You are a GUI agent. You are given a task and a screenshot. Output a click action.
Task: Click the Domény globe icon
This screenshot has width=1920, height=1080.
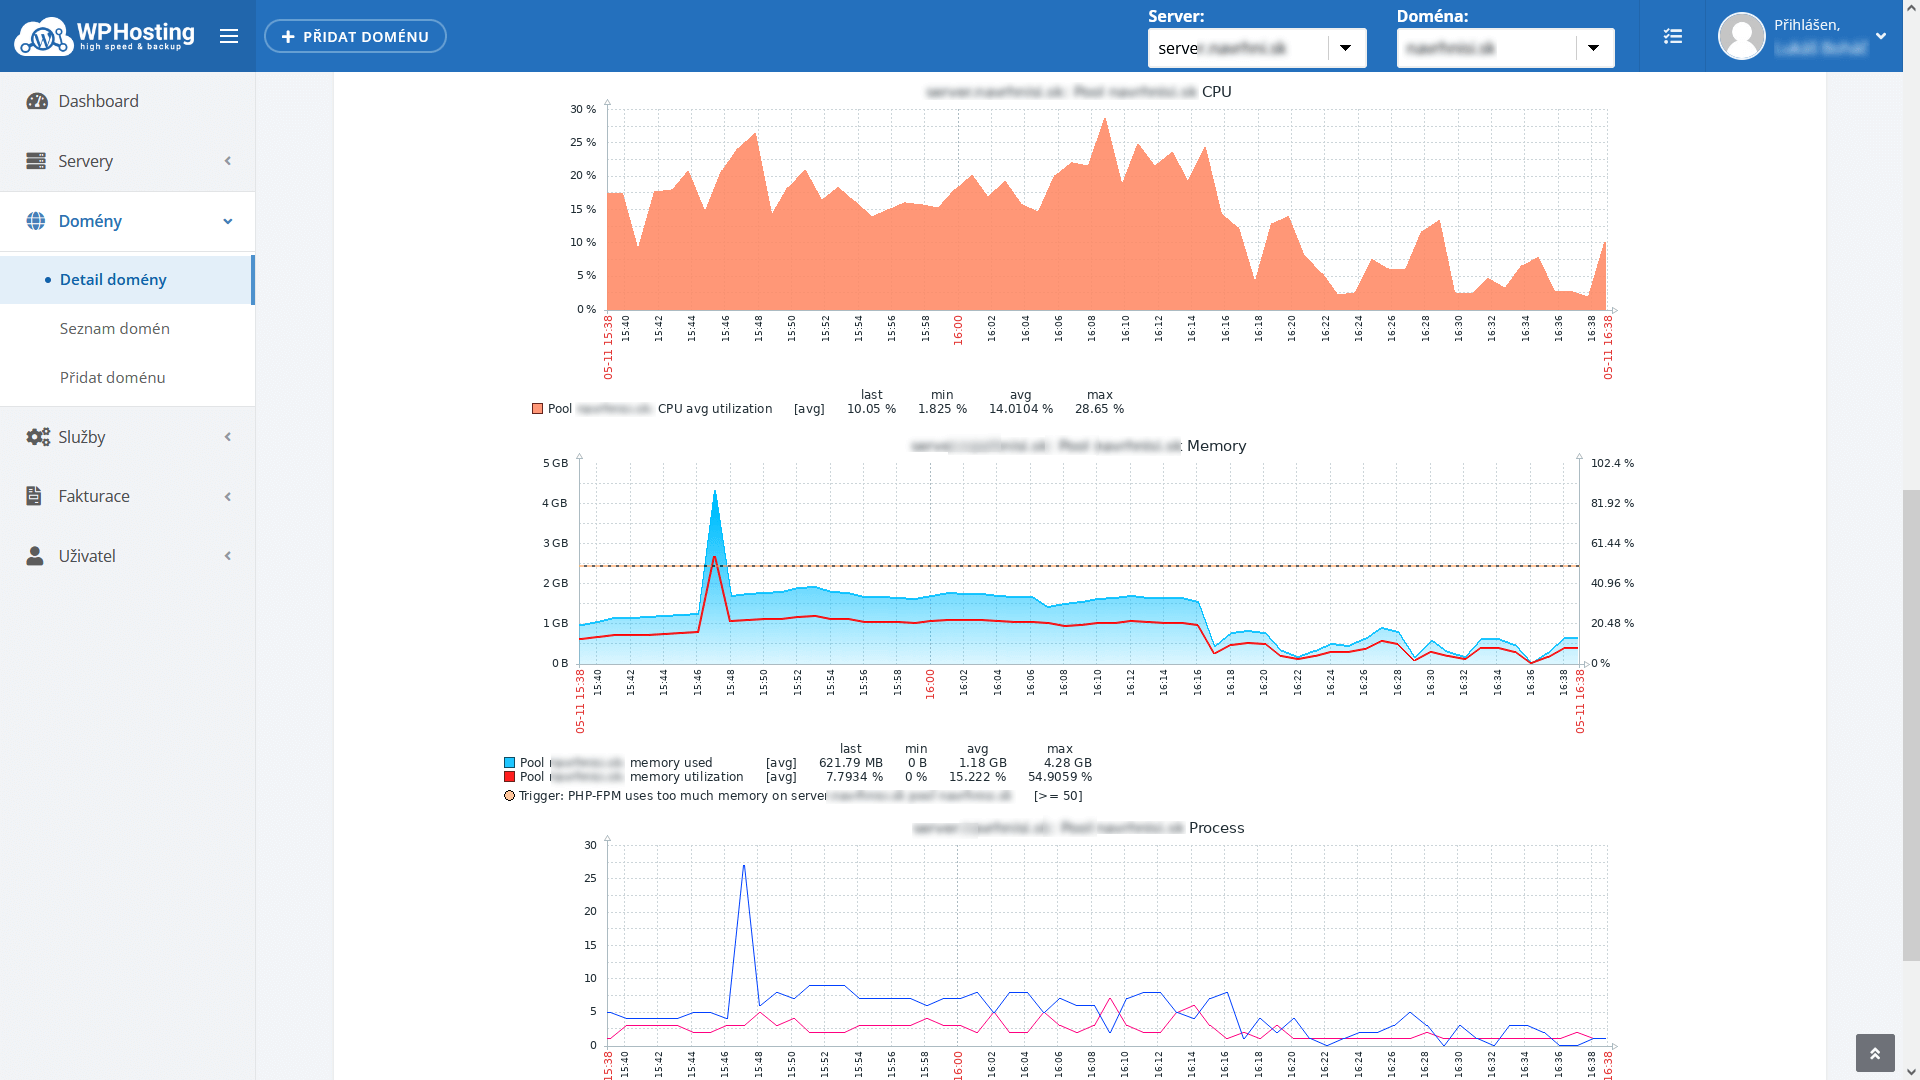click(36, 221)
